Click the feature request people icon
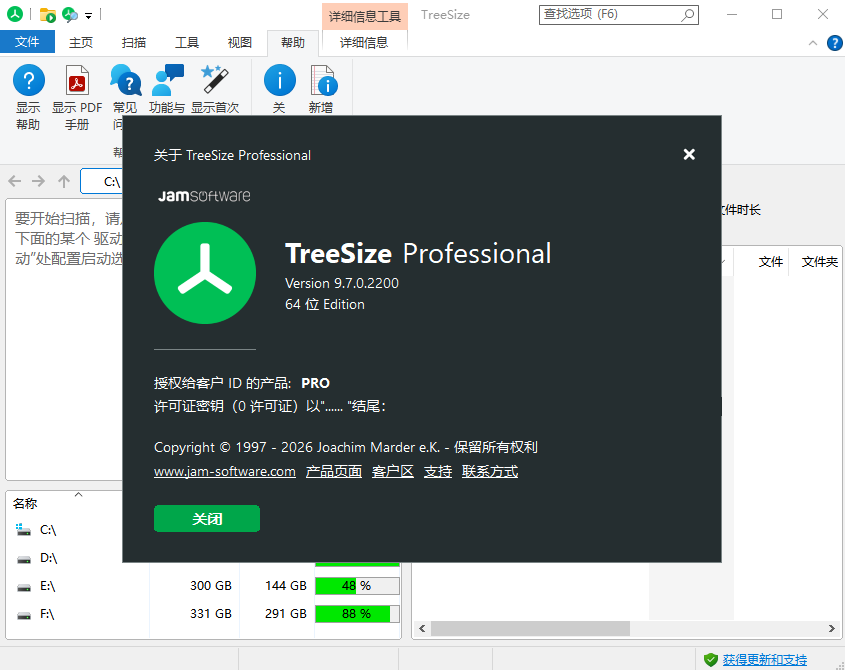The height and width of the screenshot is (670, 845). 168,81
